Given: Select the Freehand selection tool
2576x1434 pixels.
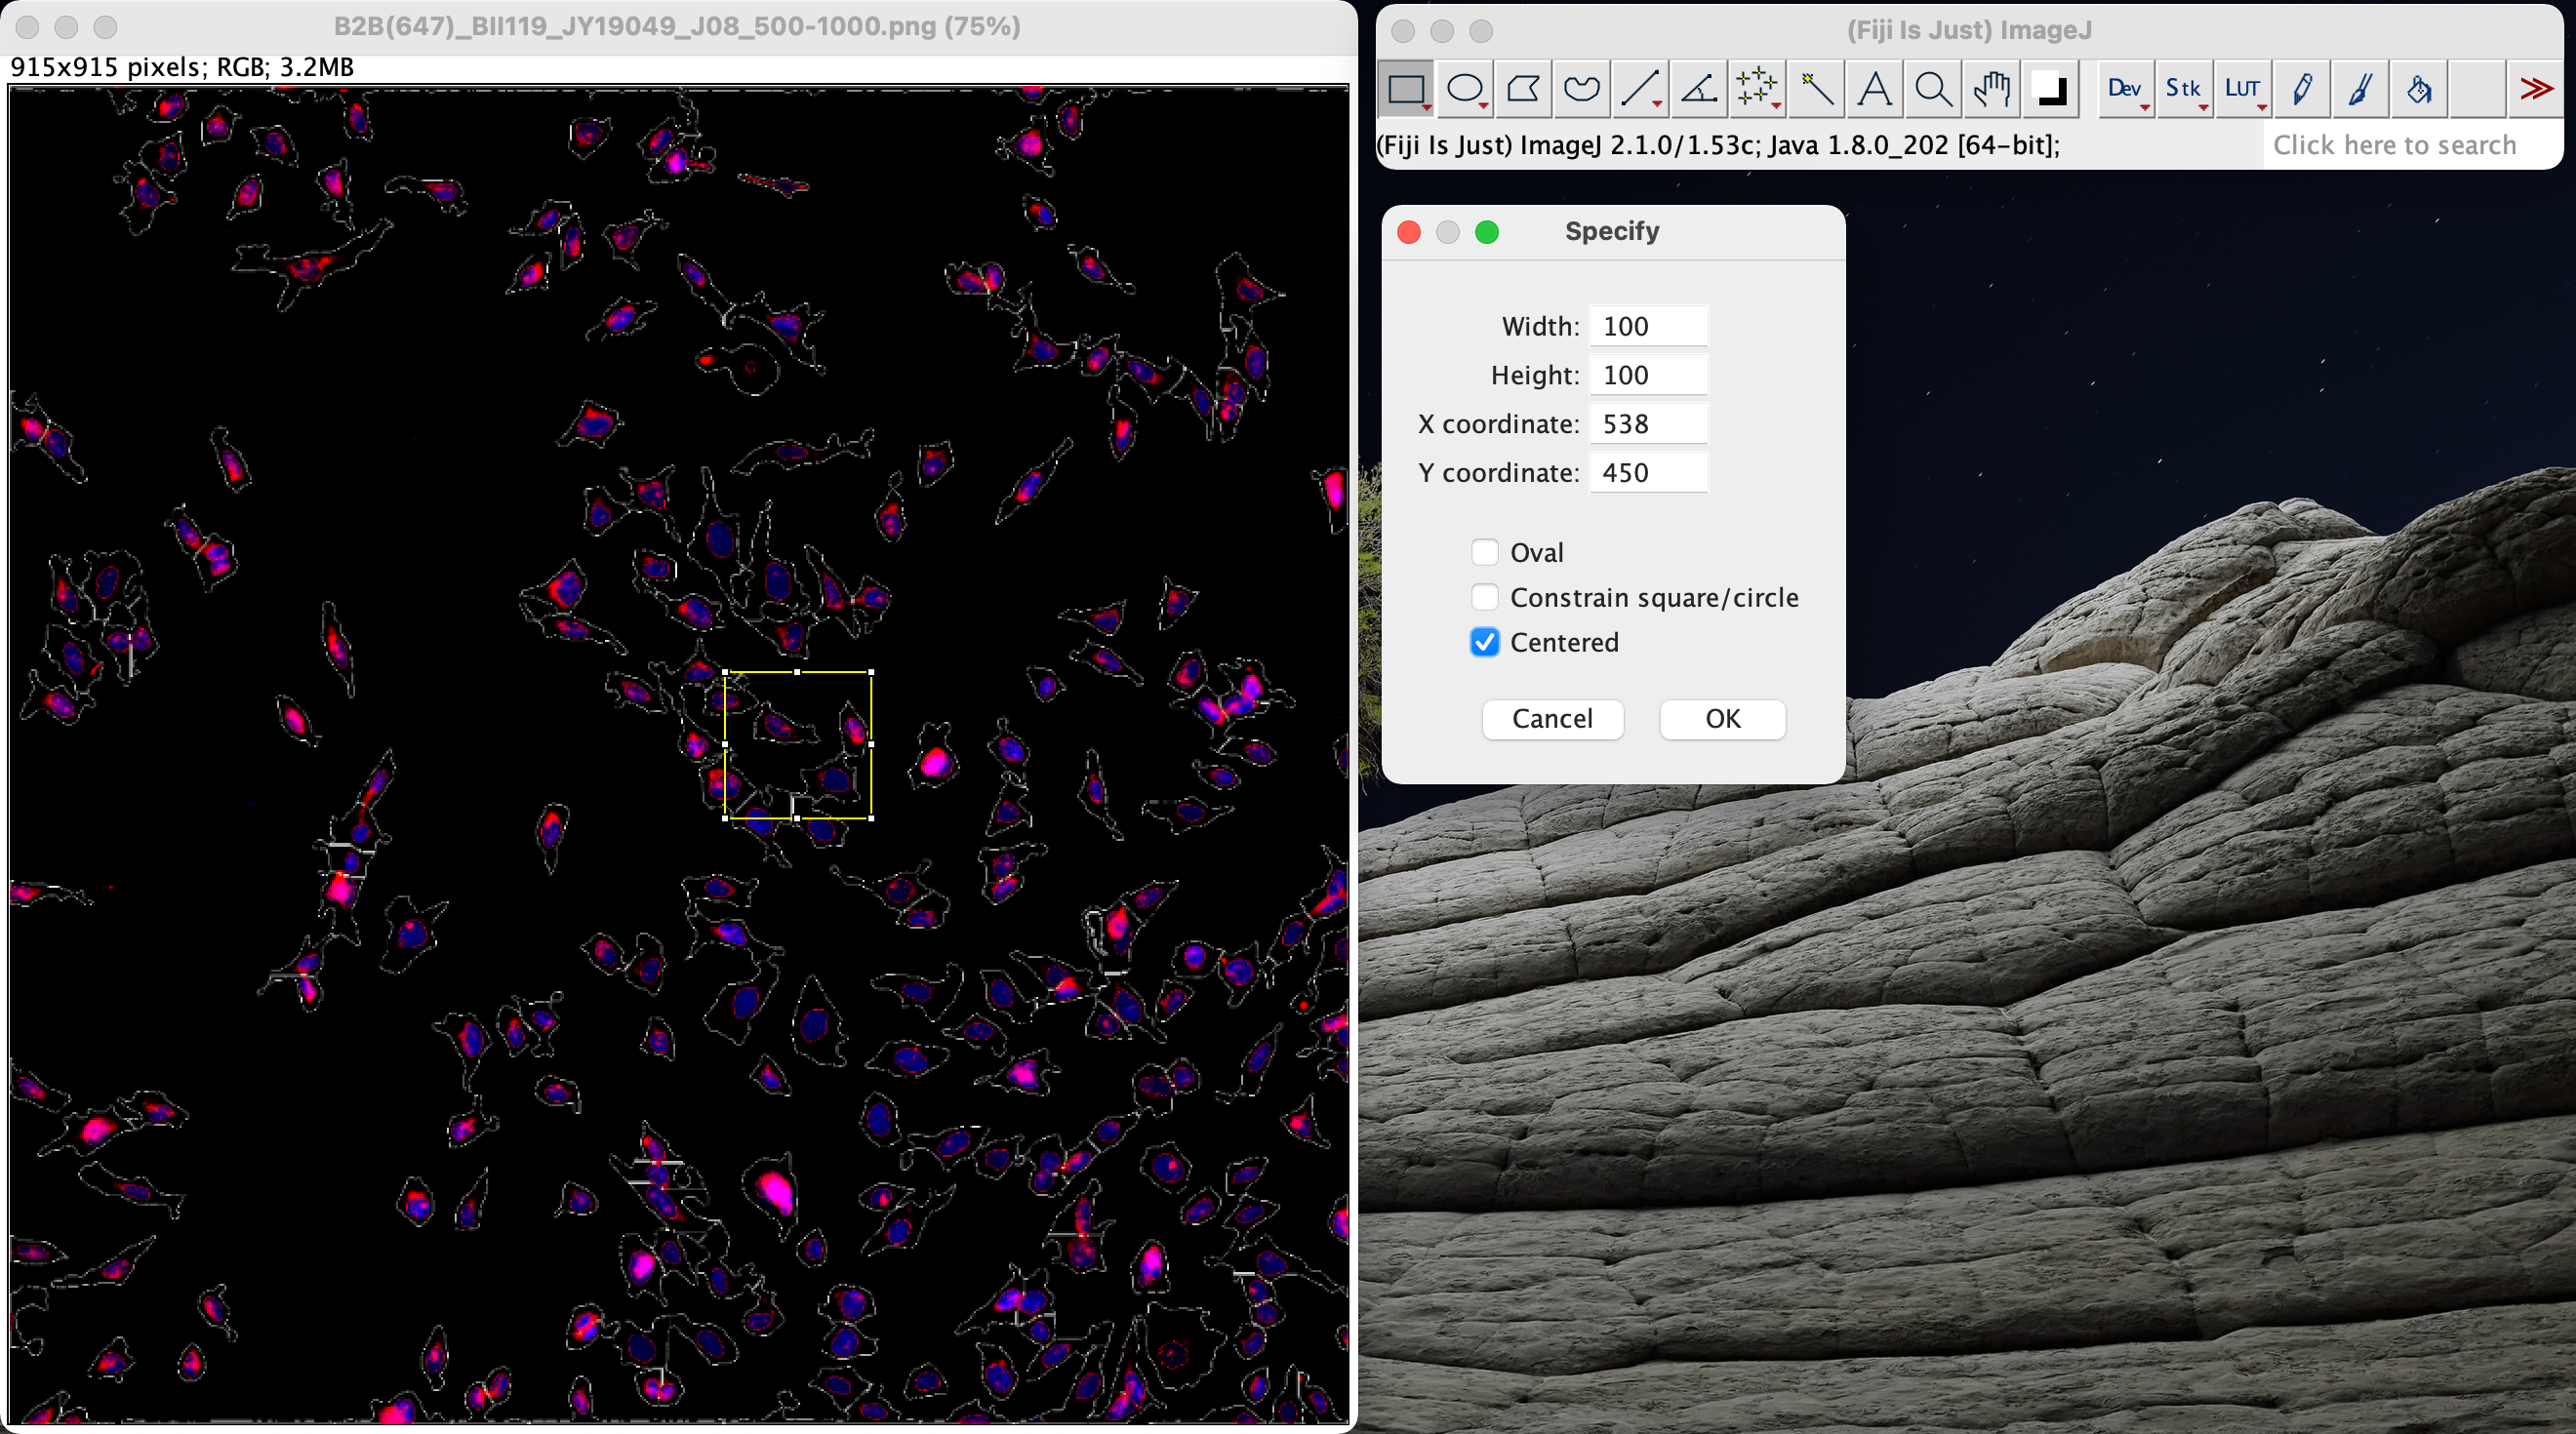Looking at the screenshot, I should point(1581,89).
